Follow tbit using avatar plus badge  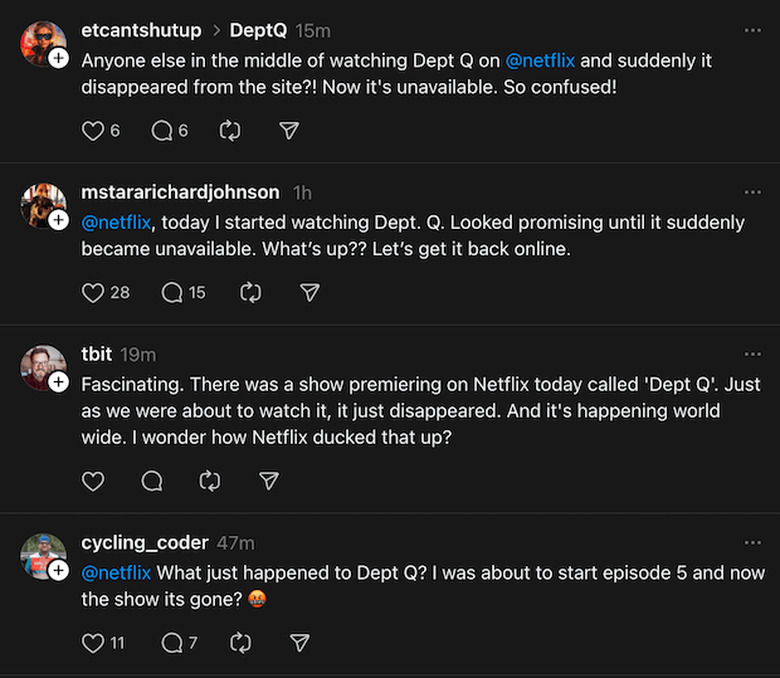[59, 383]
